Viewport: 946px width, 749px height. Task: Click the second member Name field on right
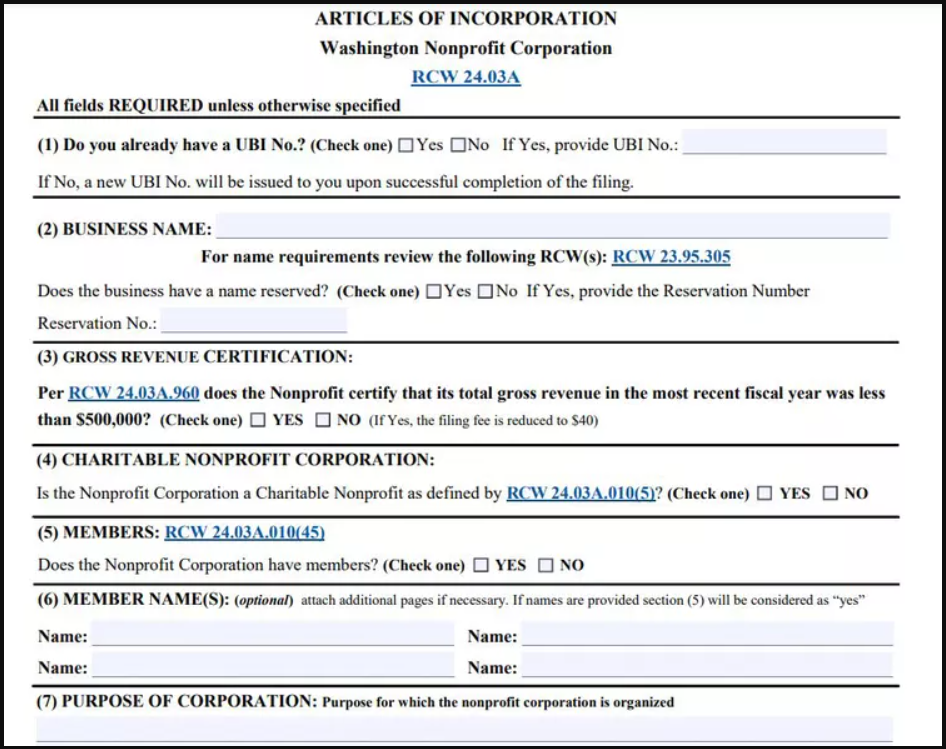pyautogui.click(x=707, y=666)
